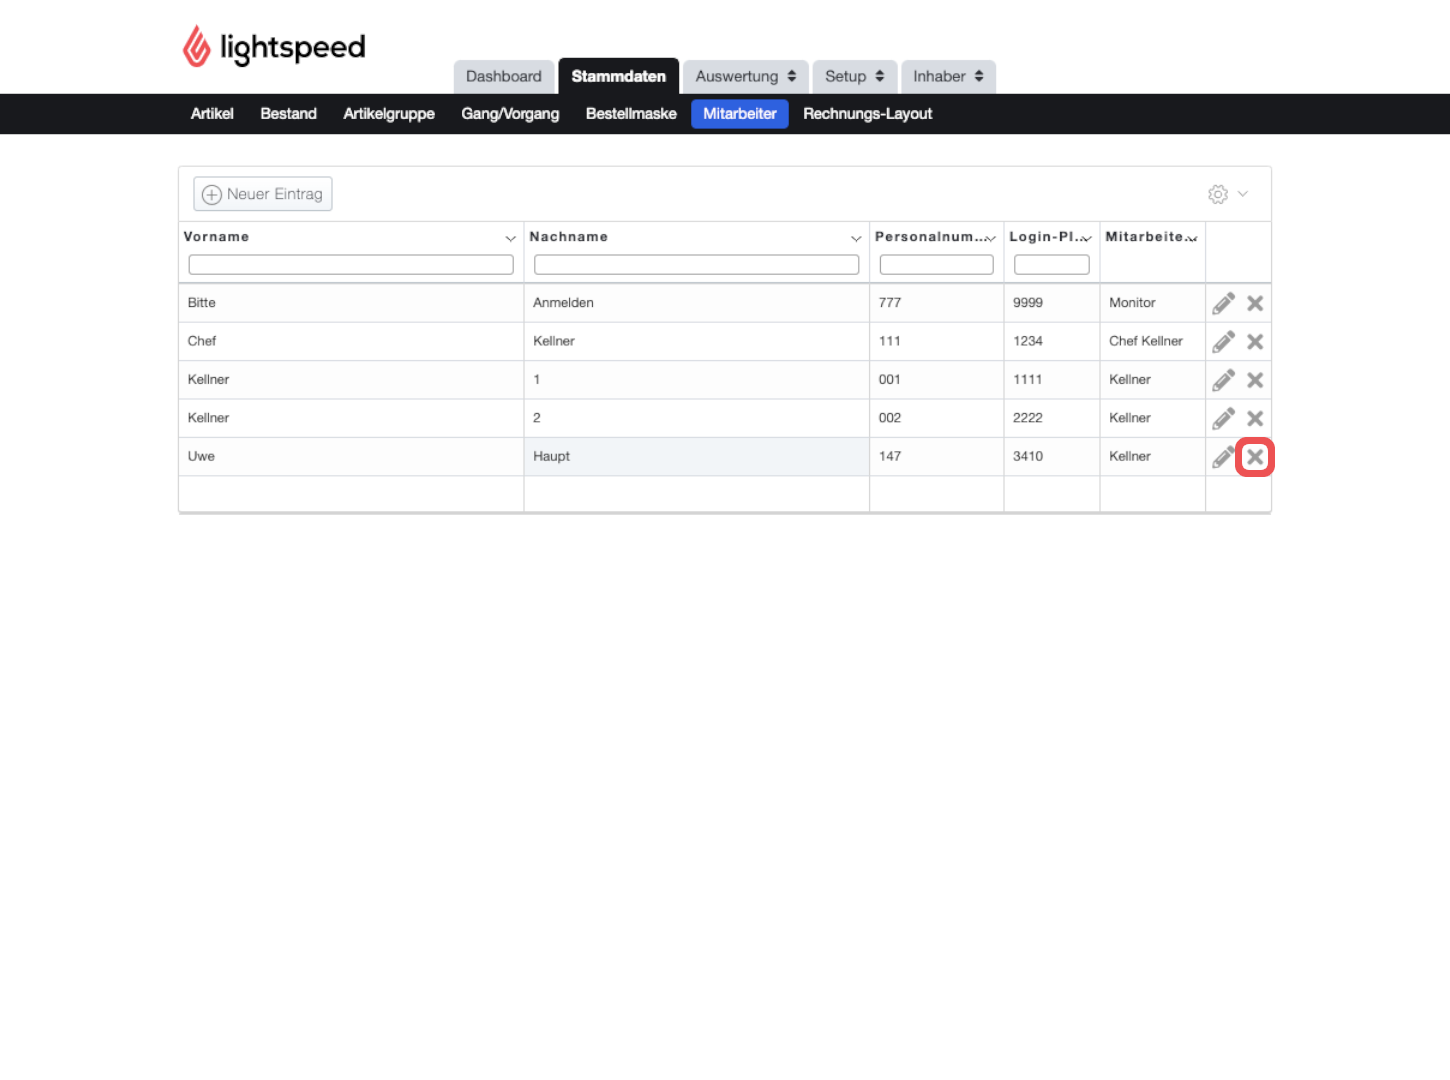Click the 'Chef Kellner' role cell
Screen dimensions: 1450x1080
1153,341
